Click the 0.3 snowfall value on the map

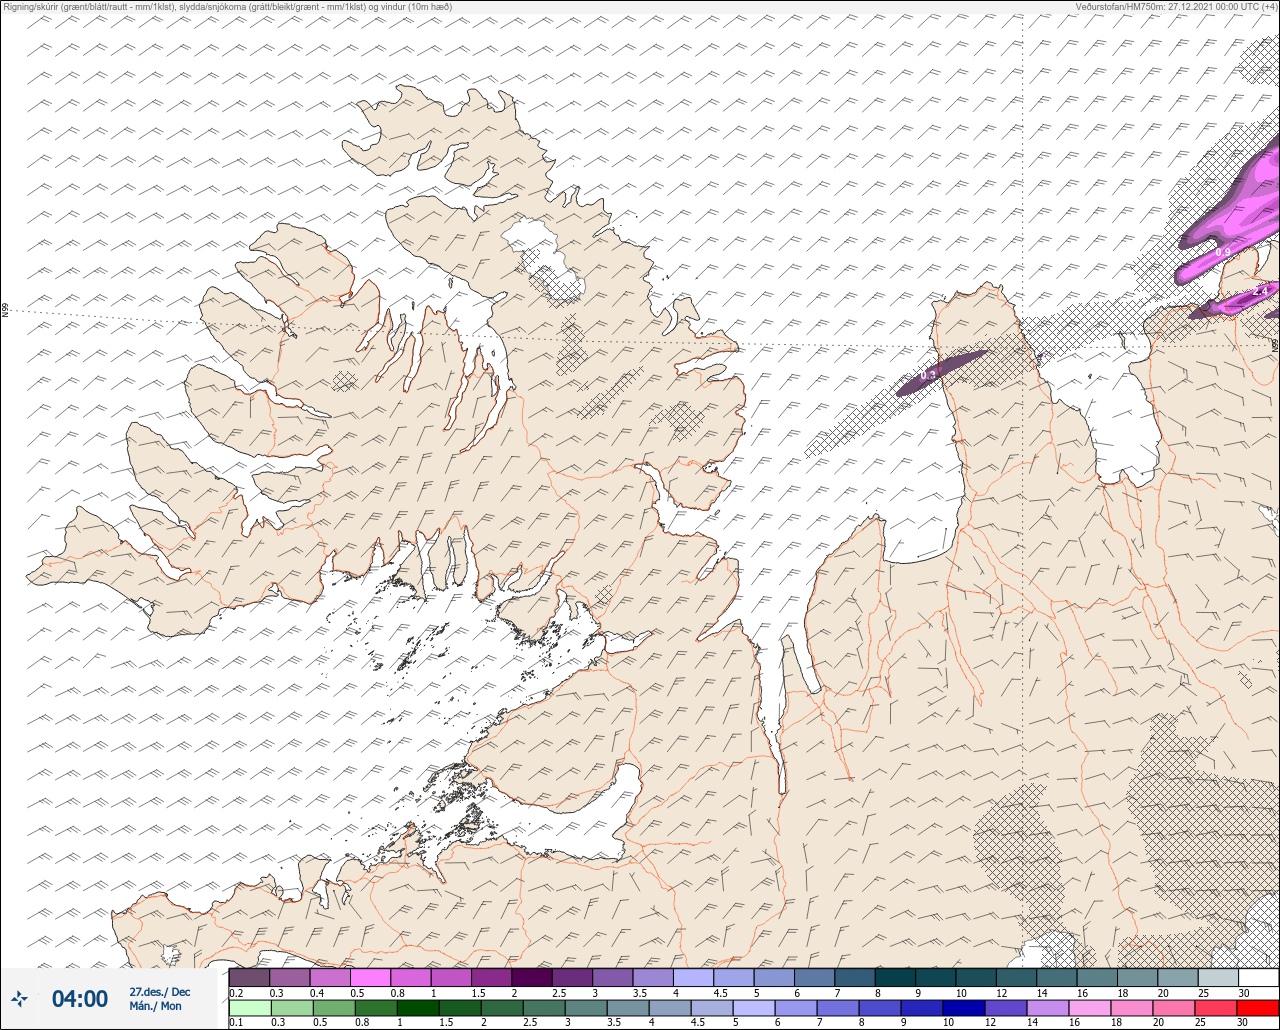pyautogui.click(x=928, y=375)
